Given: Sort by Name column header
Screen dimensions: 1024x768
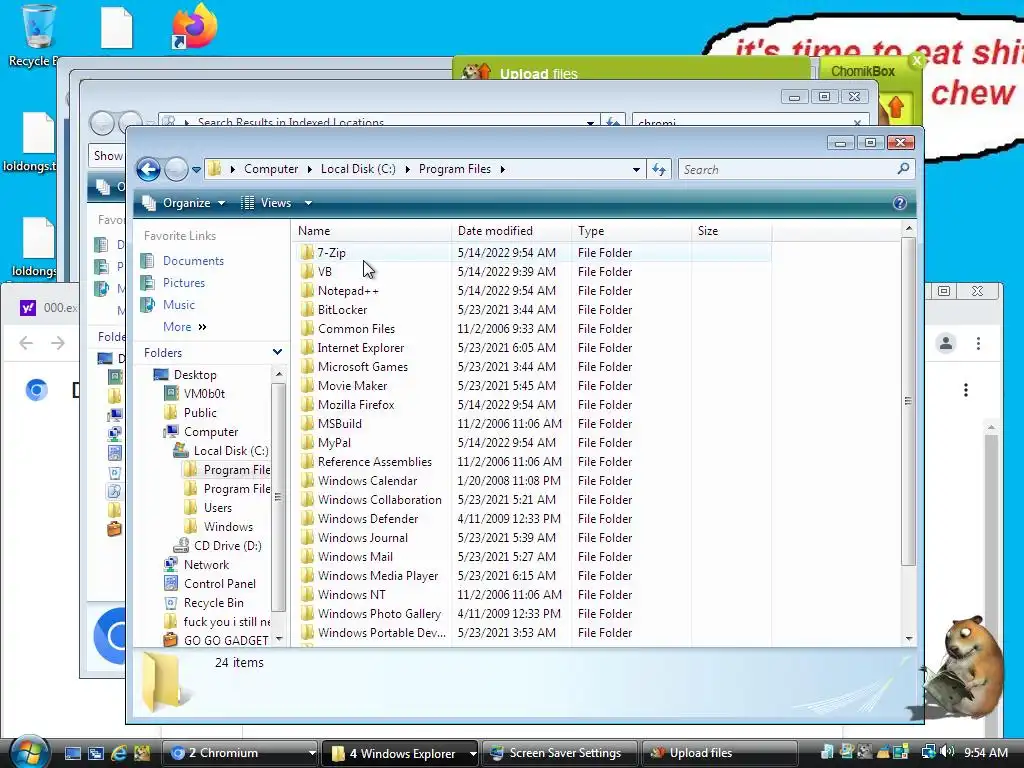Looking at the screenshot, I should tap(372, 231).
